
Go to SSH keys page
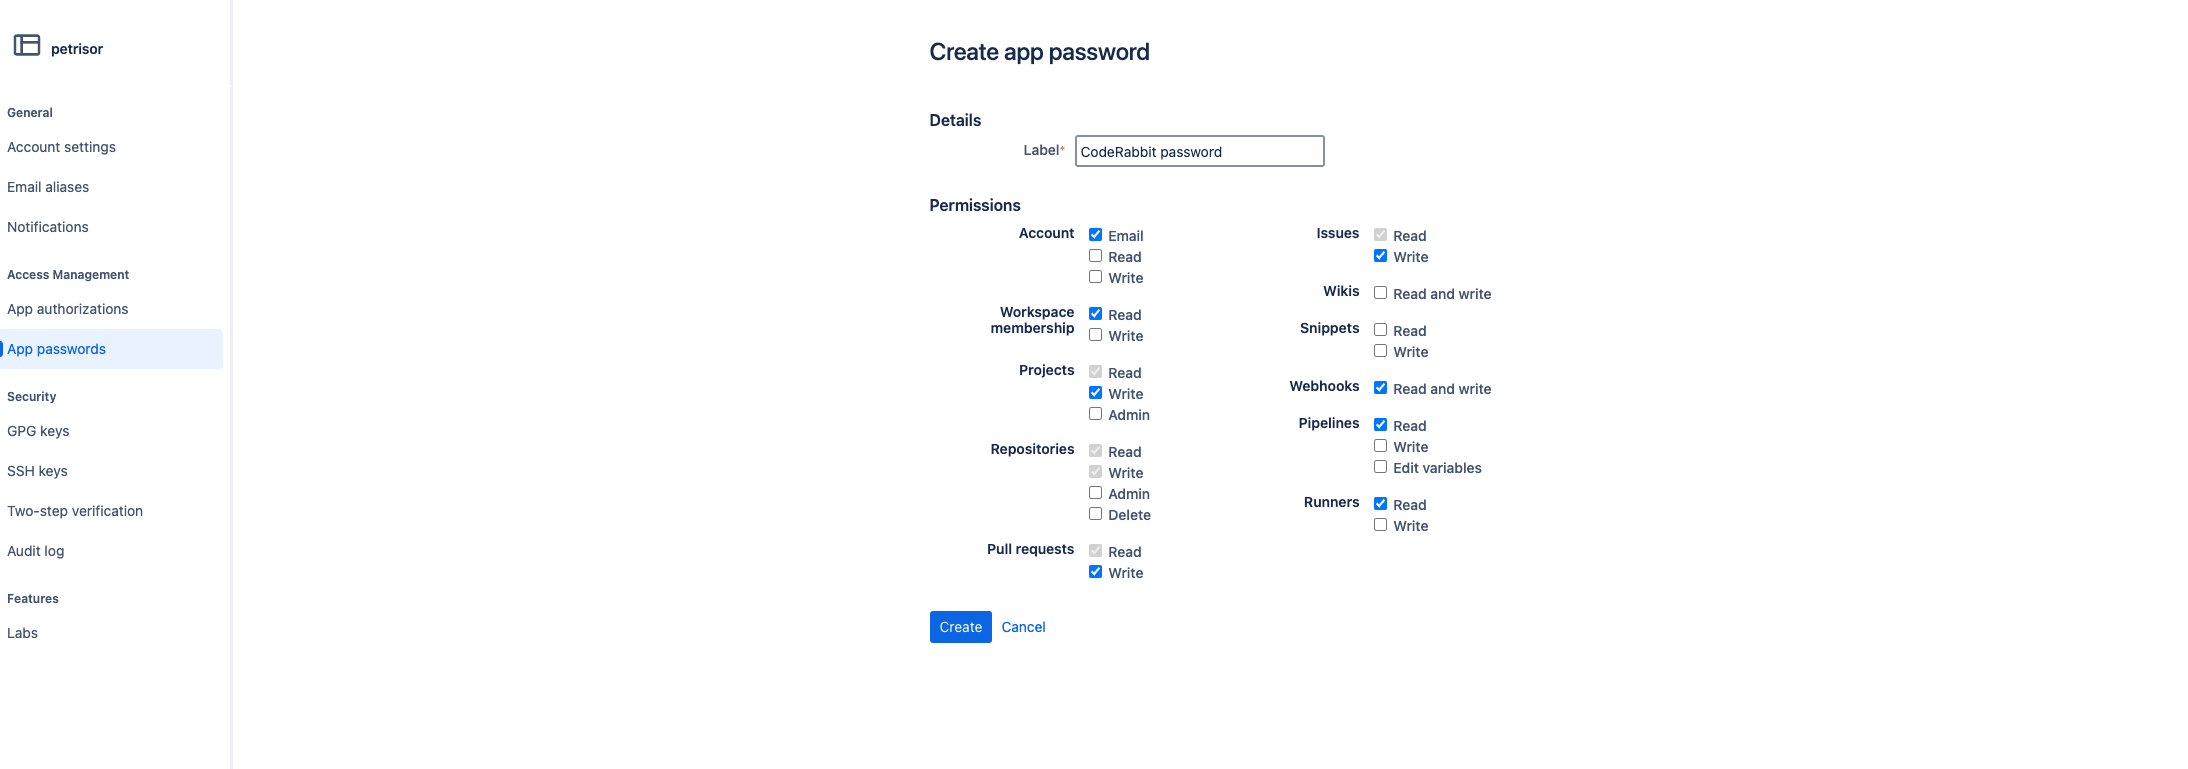coord(37,471)
